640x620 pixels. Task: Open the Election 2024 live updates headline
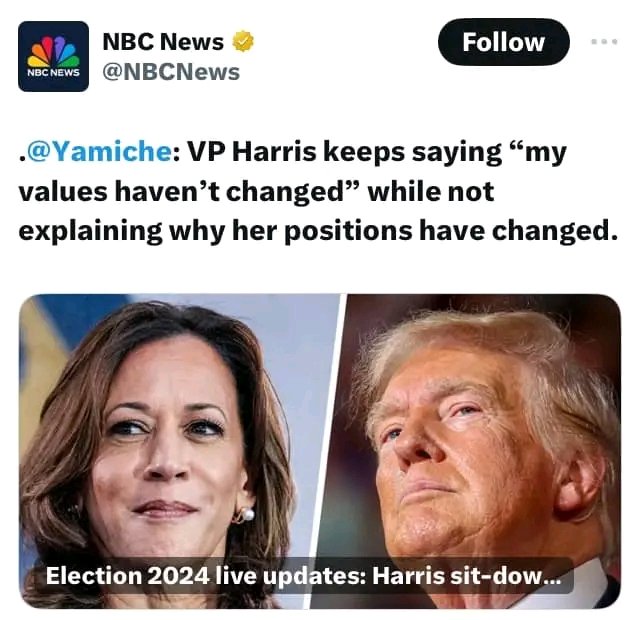(303, 576)
